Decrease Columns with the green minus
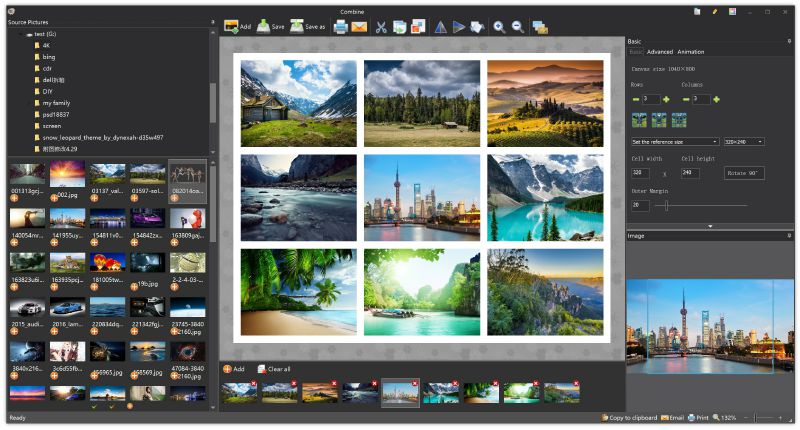800x430 pixels. [x=686, y=99]
